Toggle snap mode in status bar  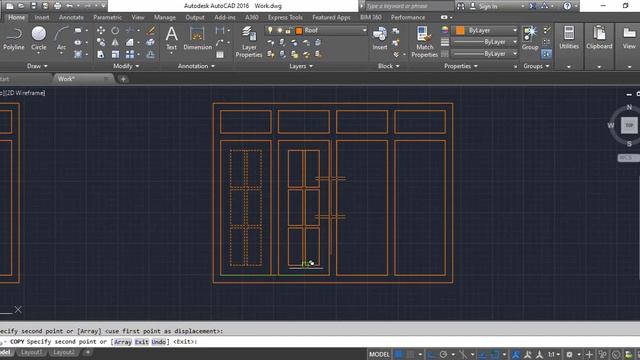tap(411, 354)
